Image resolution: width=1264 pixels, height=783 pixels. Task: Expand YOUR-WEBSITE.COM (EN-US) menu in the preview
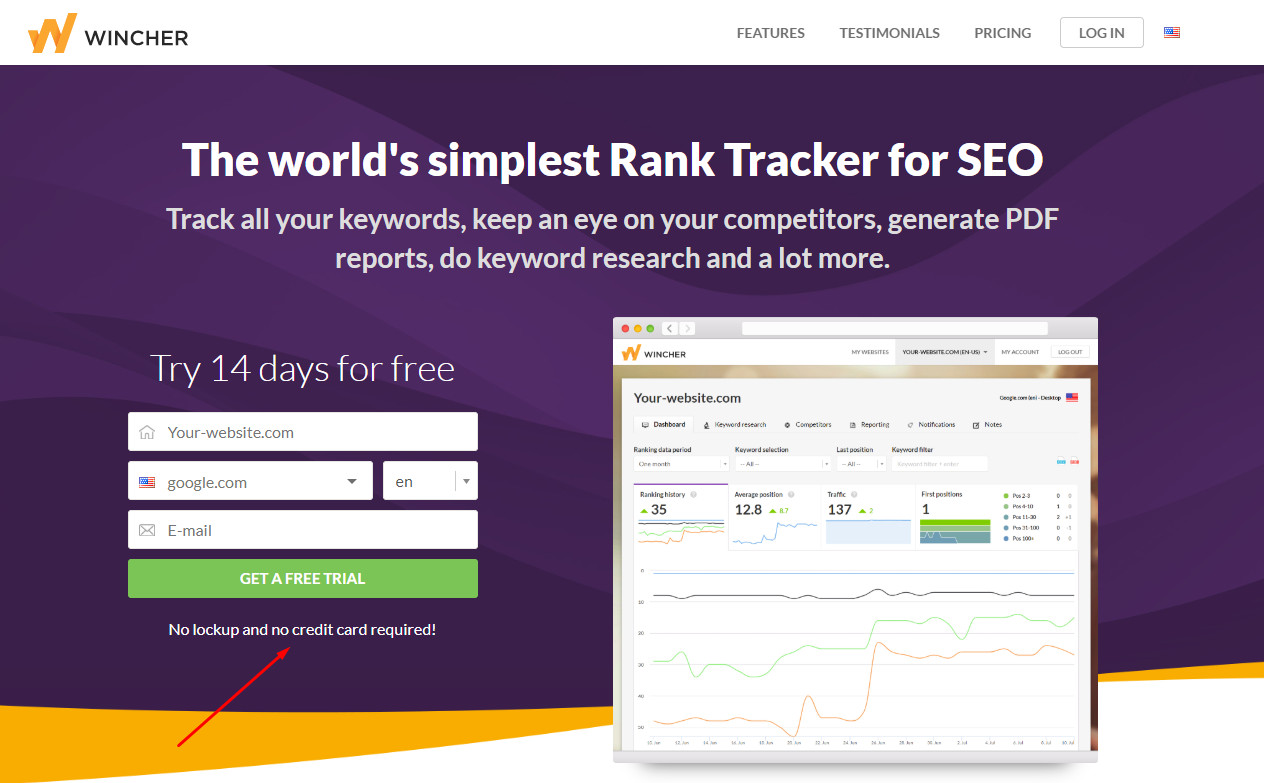[944, 352]
